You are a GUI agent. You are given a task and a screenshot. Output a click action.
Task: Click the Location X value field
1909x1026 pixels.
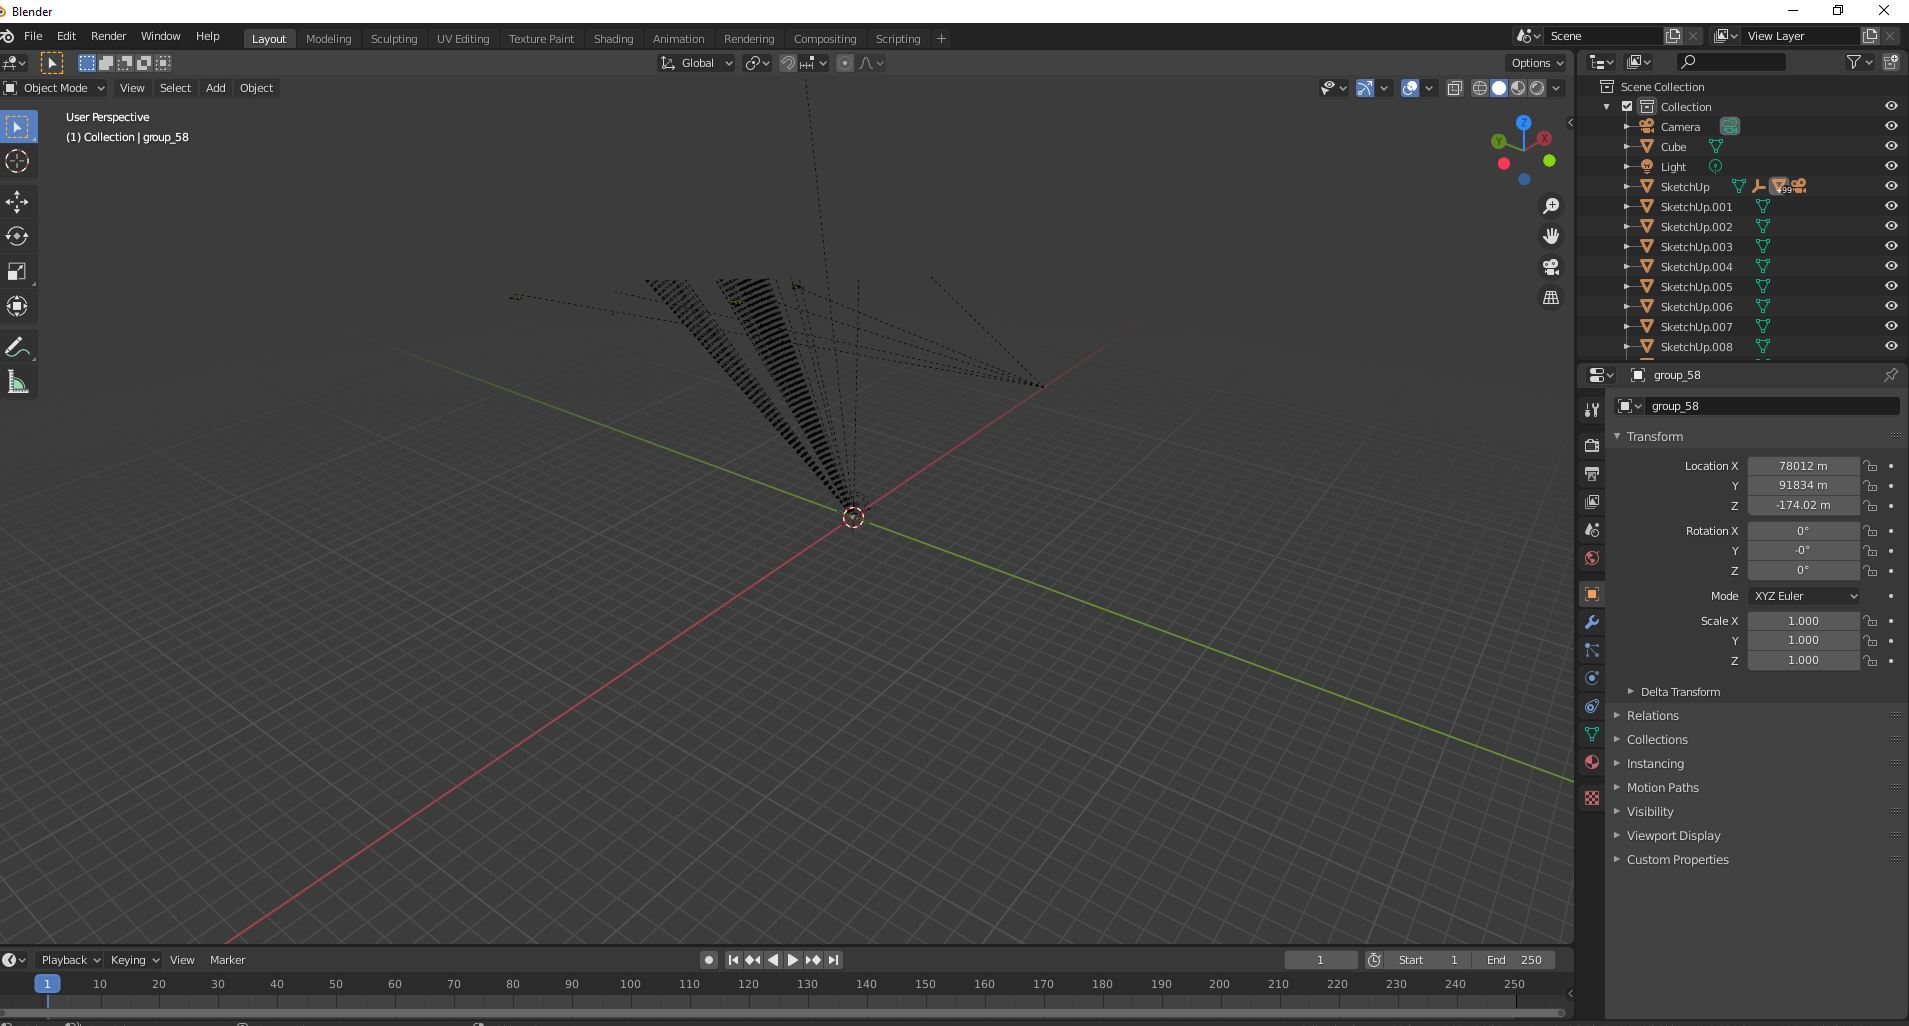[x=1802, y=466]
